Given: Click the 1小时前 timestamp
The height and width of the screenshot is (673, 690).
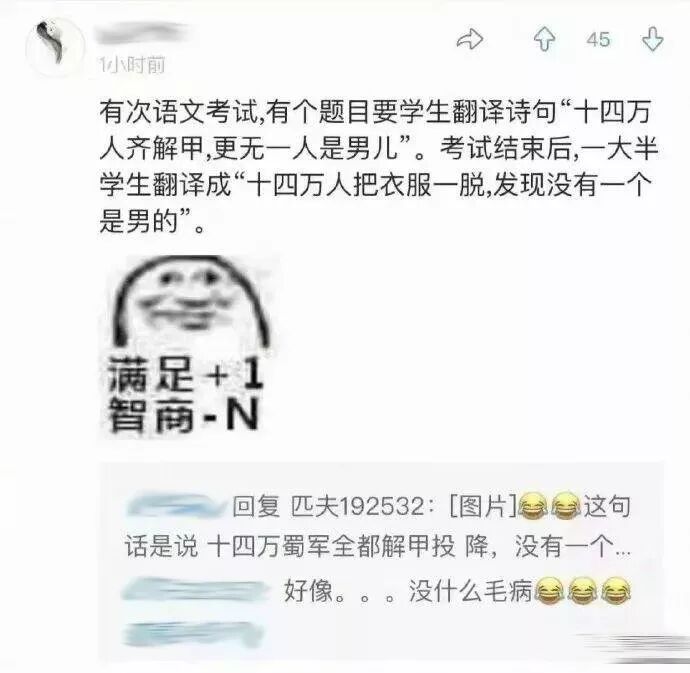Looking at the screenshot, I should click(132, 66).
